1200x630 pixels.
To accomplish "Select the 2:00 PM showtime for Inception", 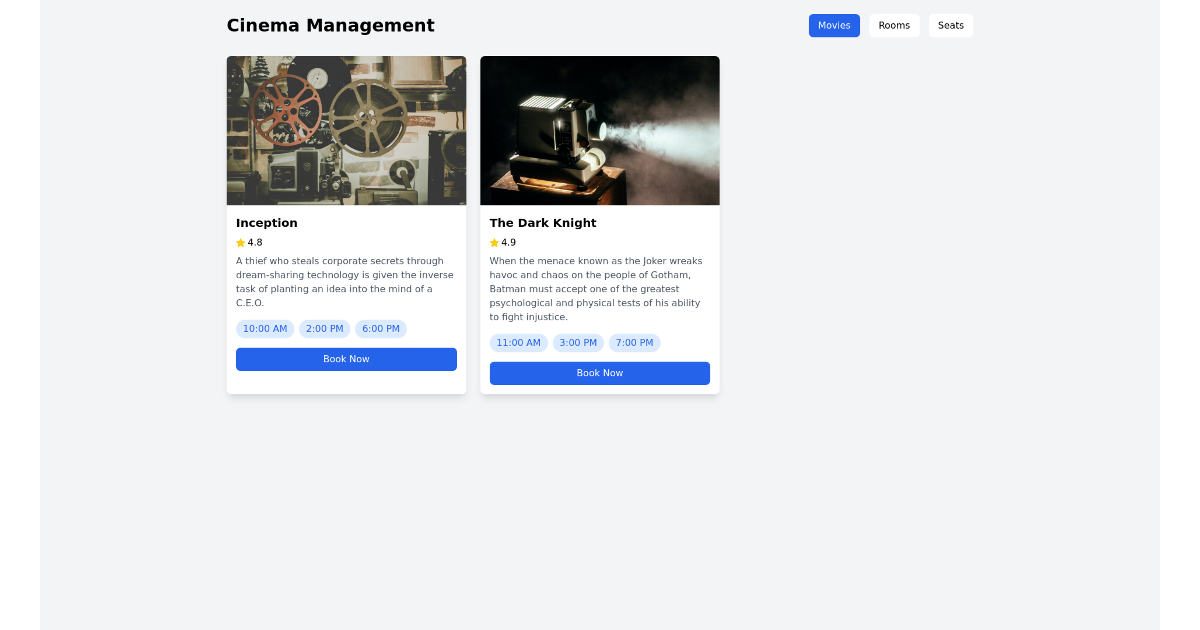I will tap(324, 328).
